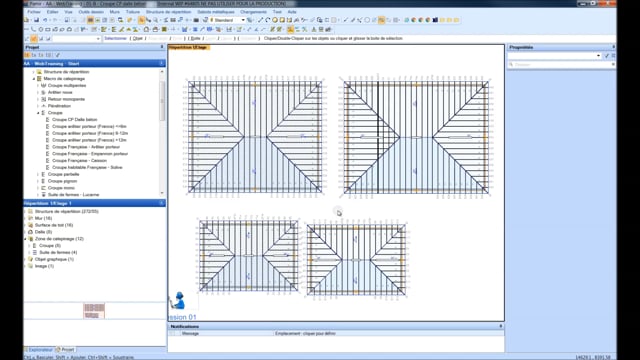Pin the Notifications panel with pushpin icon
Screen dimensions: 640x360
tap(501, 327)
